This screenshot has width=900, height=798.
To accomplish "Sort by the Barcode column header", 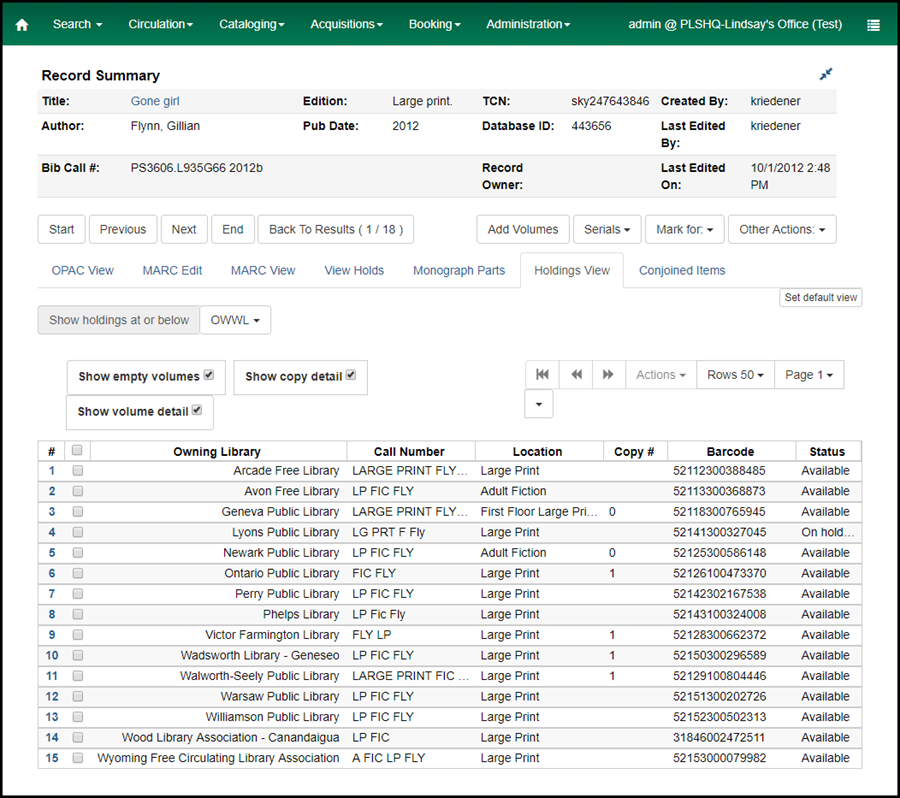I will [730, 451].
